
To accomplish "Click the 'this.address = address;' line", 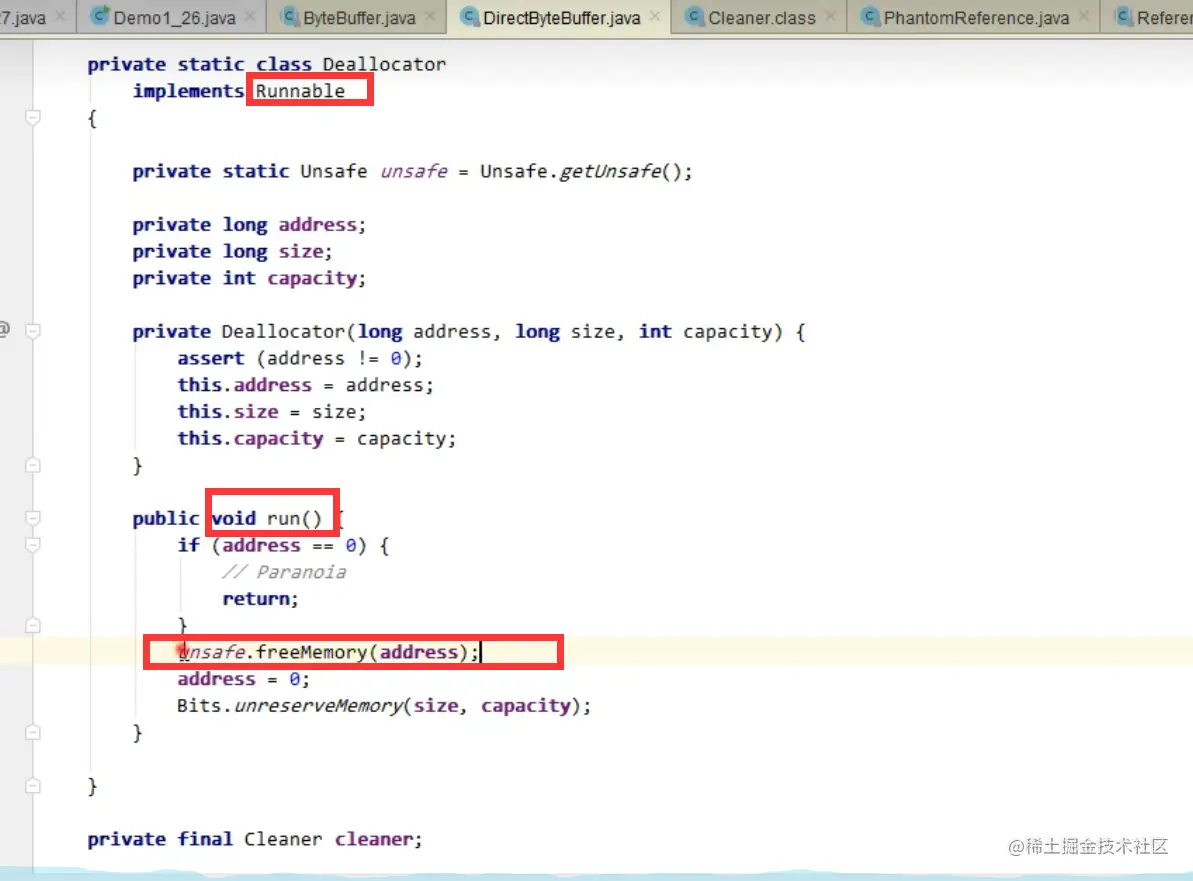I will coord(305,385).
